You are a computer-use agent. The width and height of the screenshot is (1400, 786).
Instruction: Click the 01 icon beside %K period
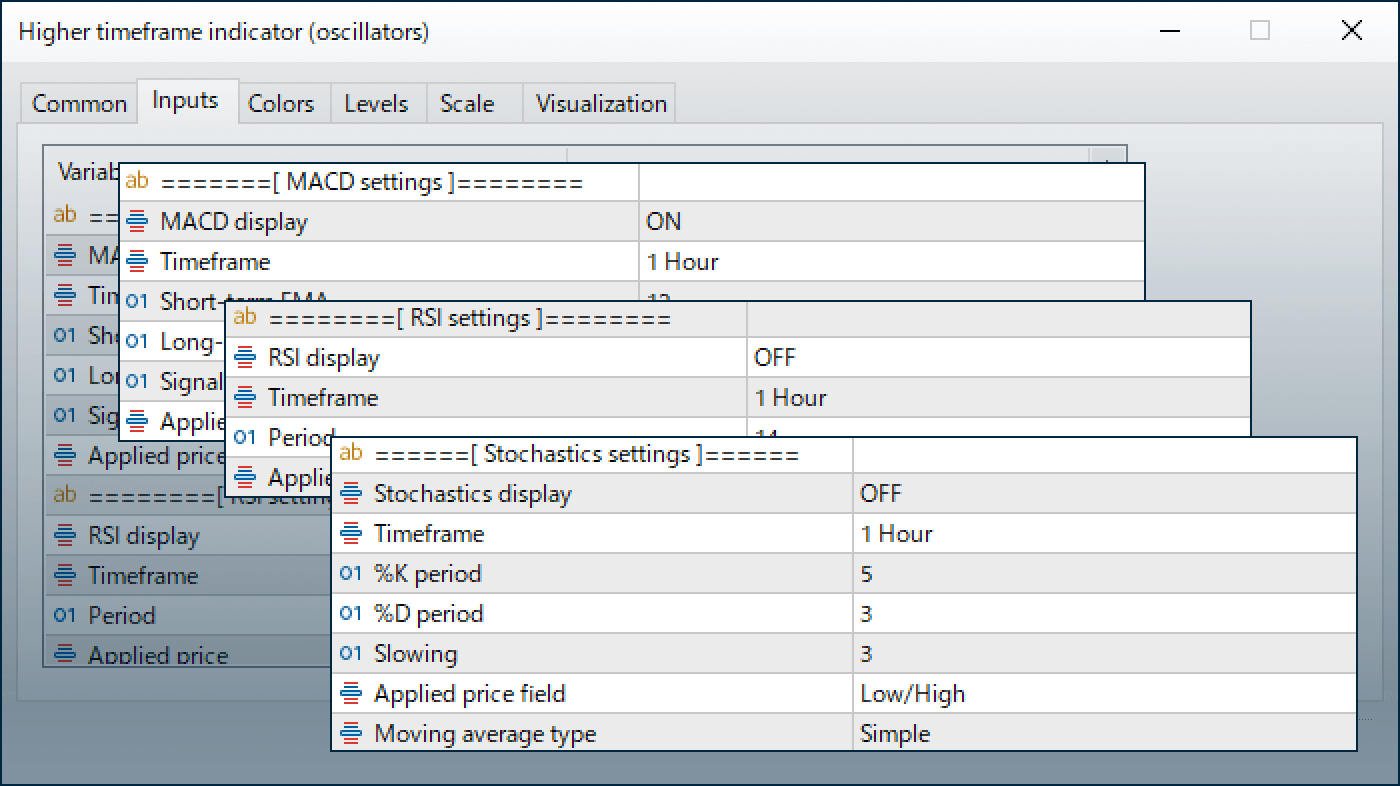[x=351, y=574]
